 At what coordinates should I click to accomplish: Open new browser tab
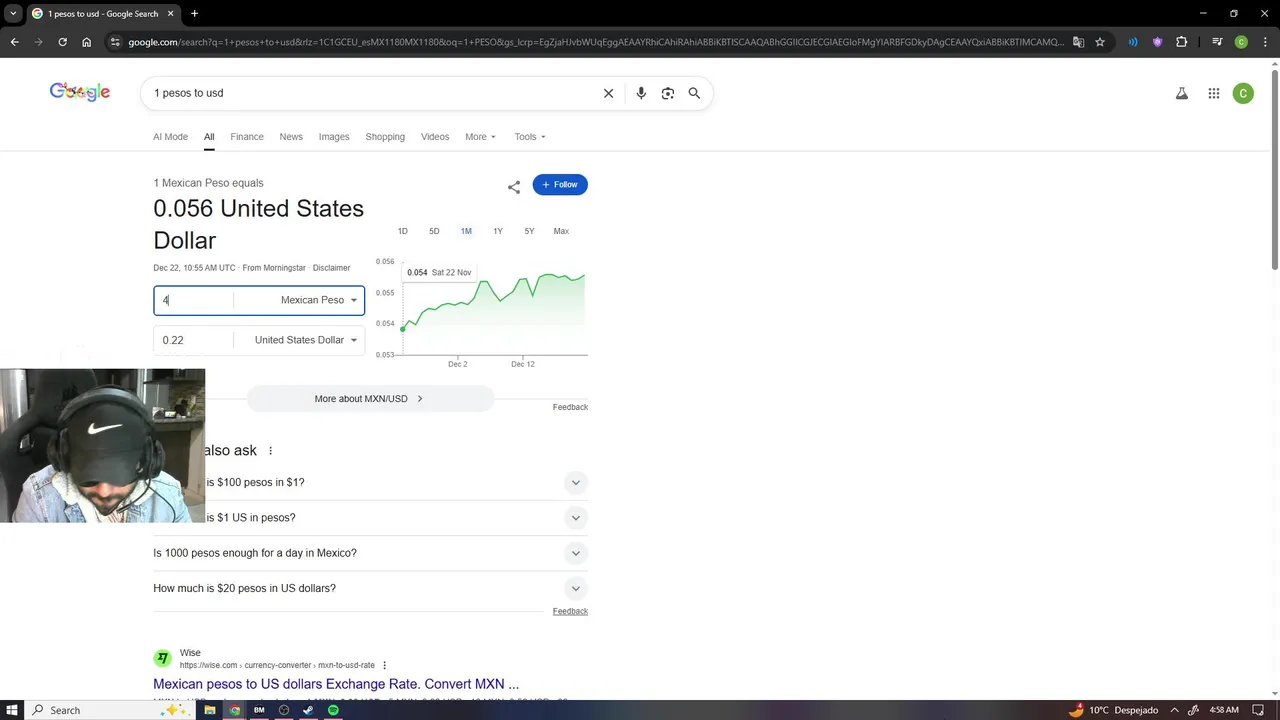pyautogui.click(x=194, y=14)
